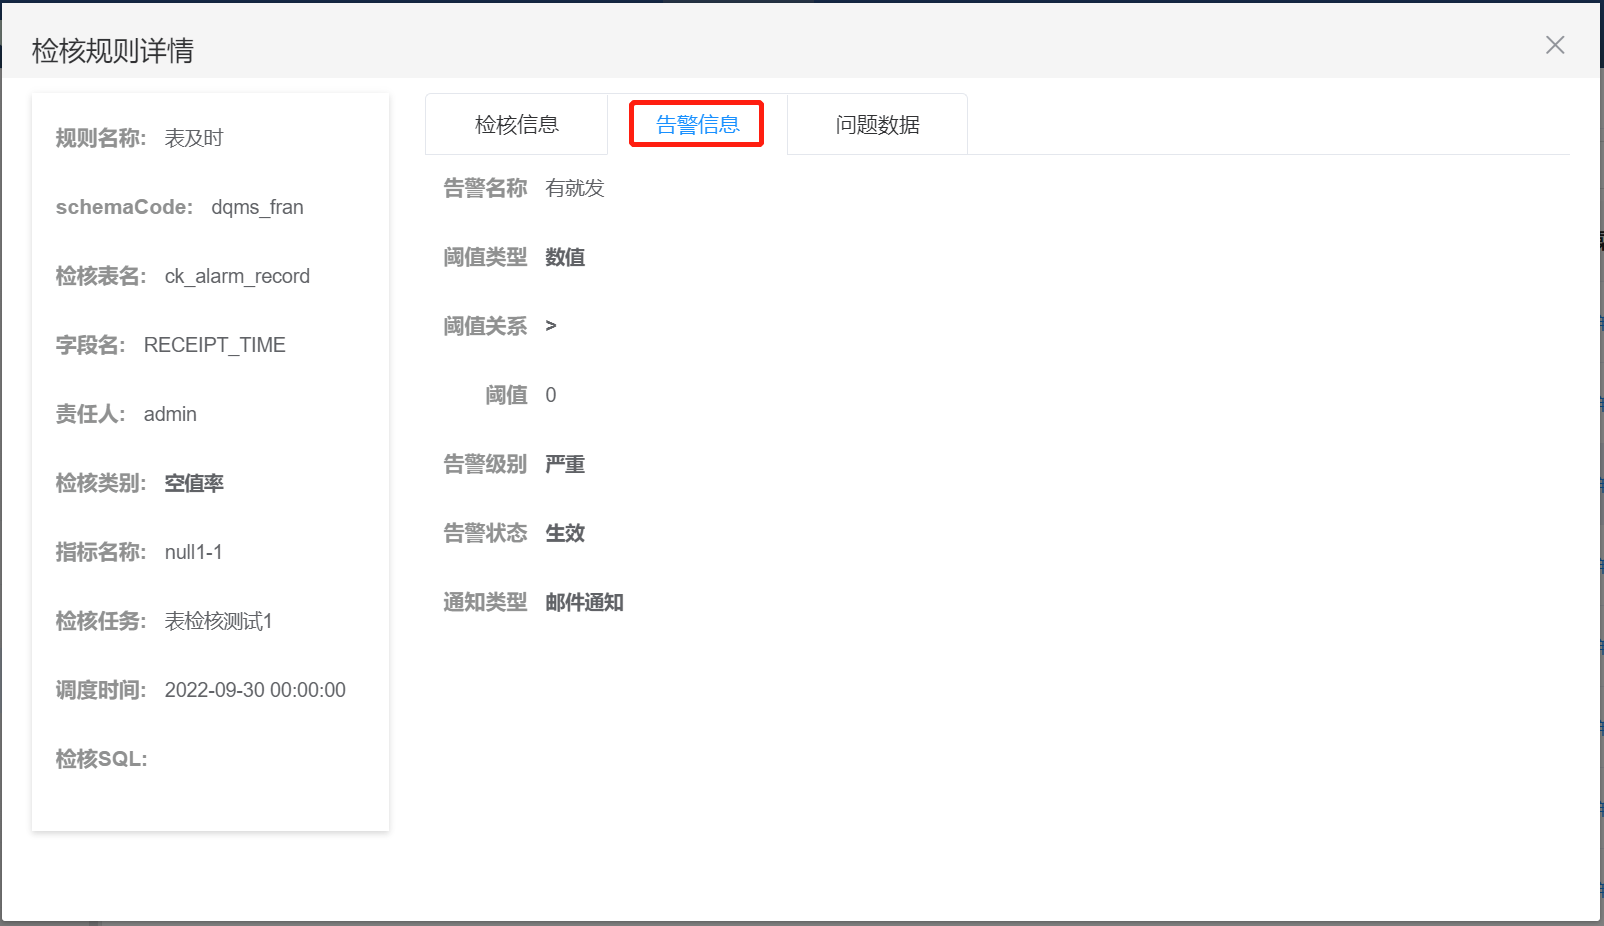
Task: Click the 告警级别 value 严重
Action: click(x=565, y=464)
